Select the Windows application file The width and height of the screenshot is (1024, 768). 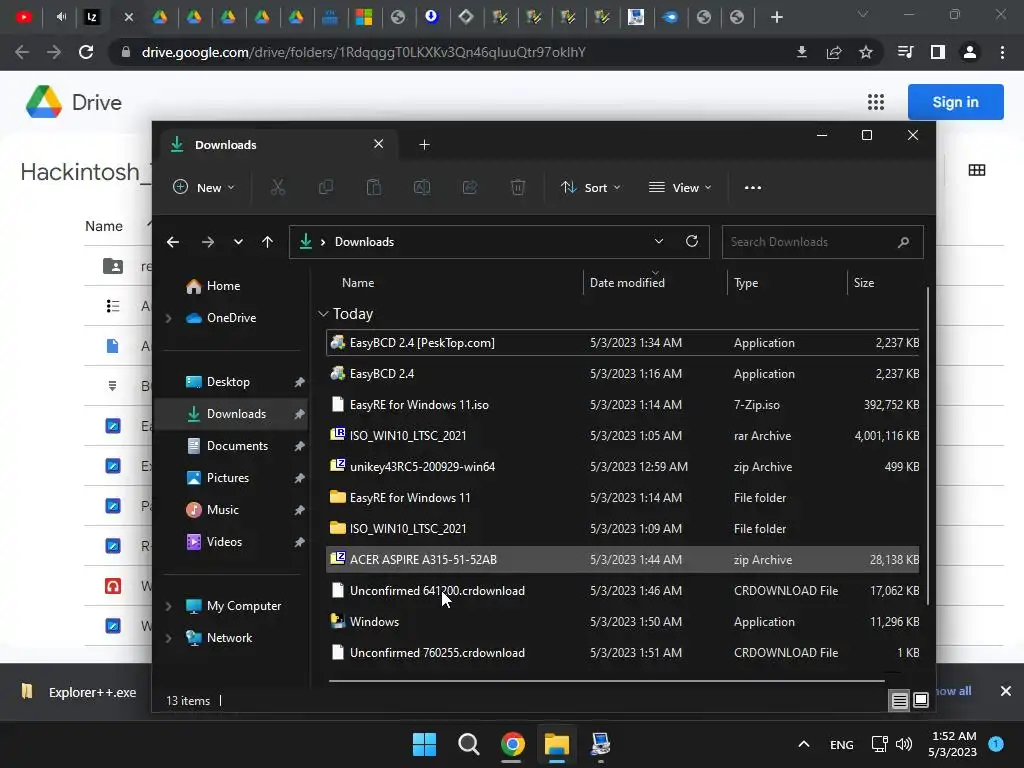622,622
